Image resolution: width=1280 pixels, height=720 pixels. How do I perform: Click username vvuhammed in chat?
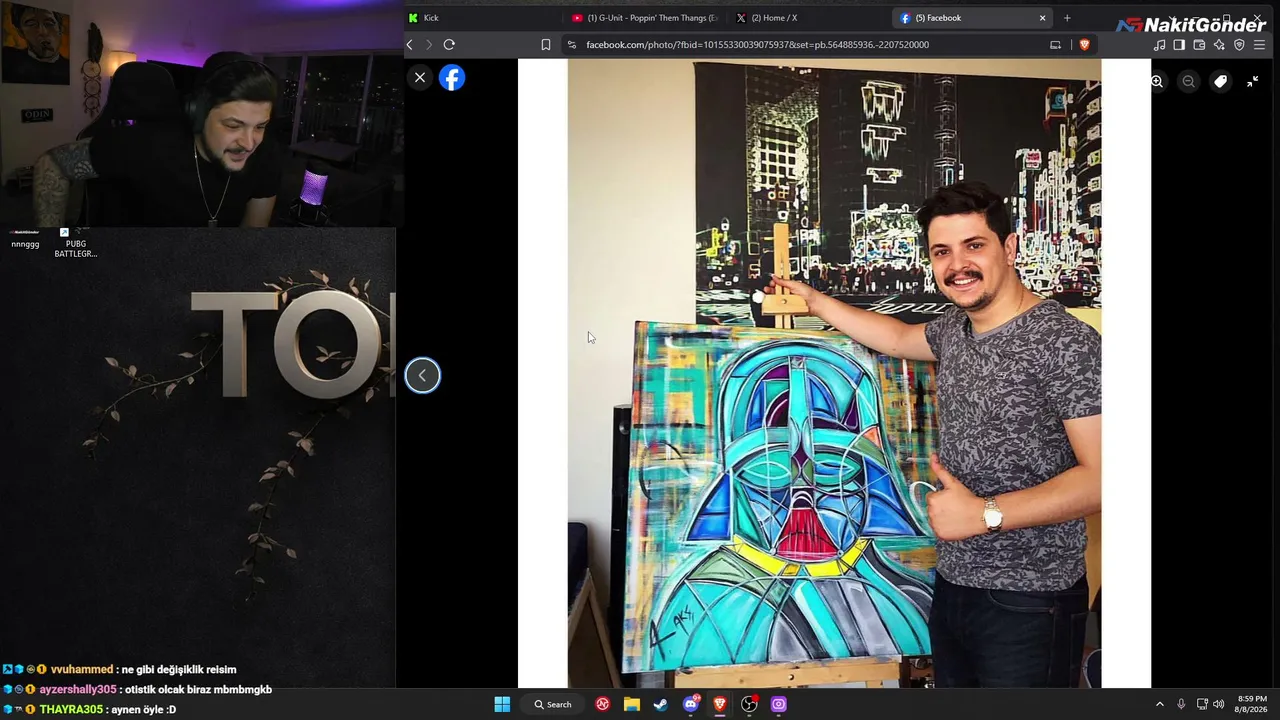(x=82, y=669)
